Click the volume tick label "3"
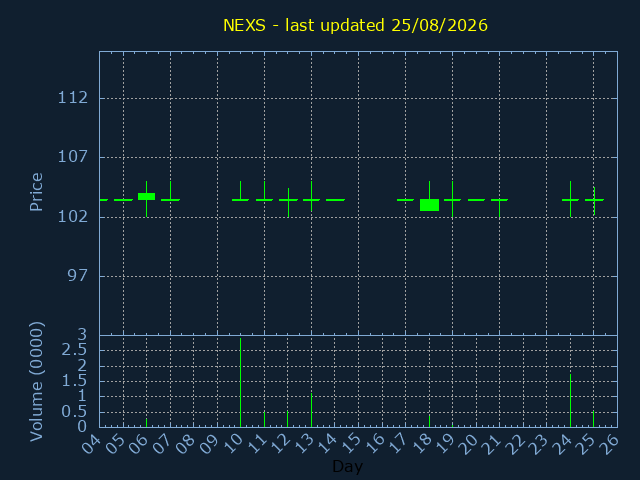The width and height of the screenshot is (640, 480). click(83, 335)
